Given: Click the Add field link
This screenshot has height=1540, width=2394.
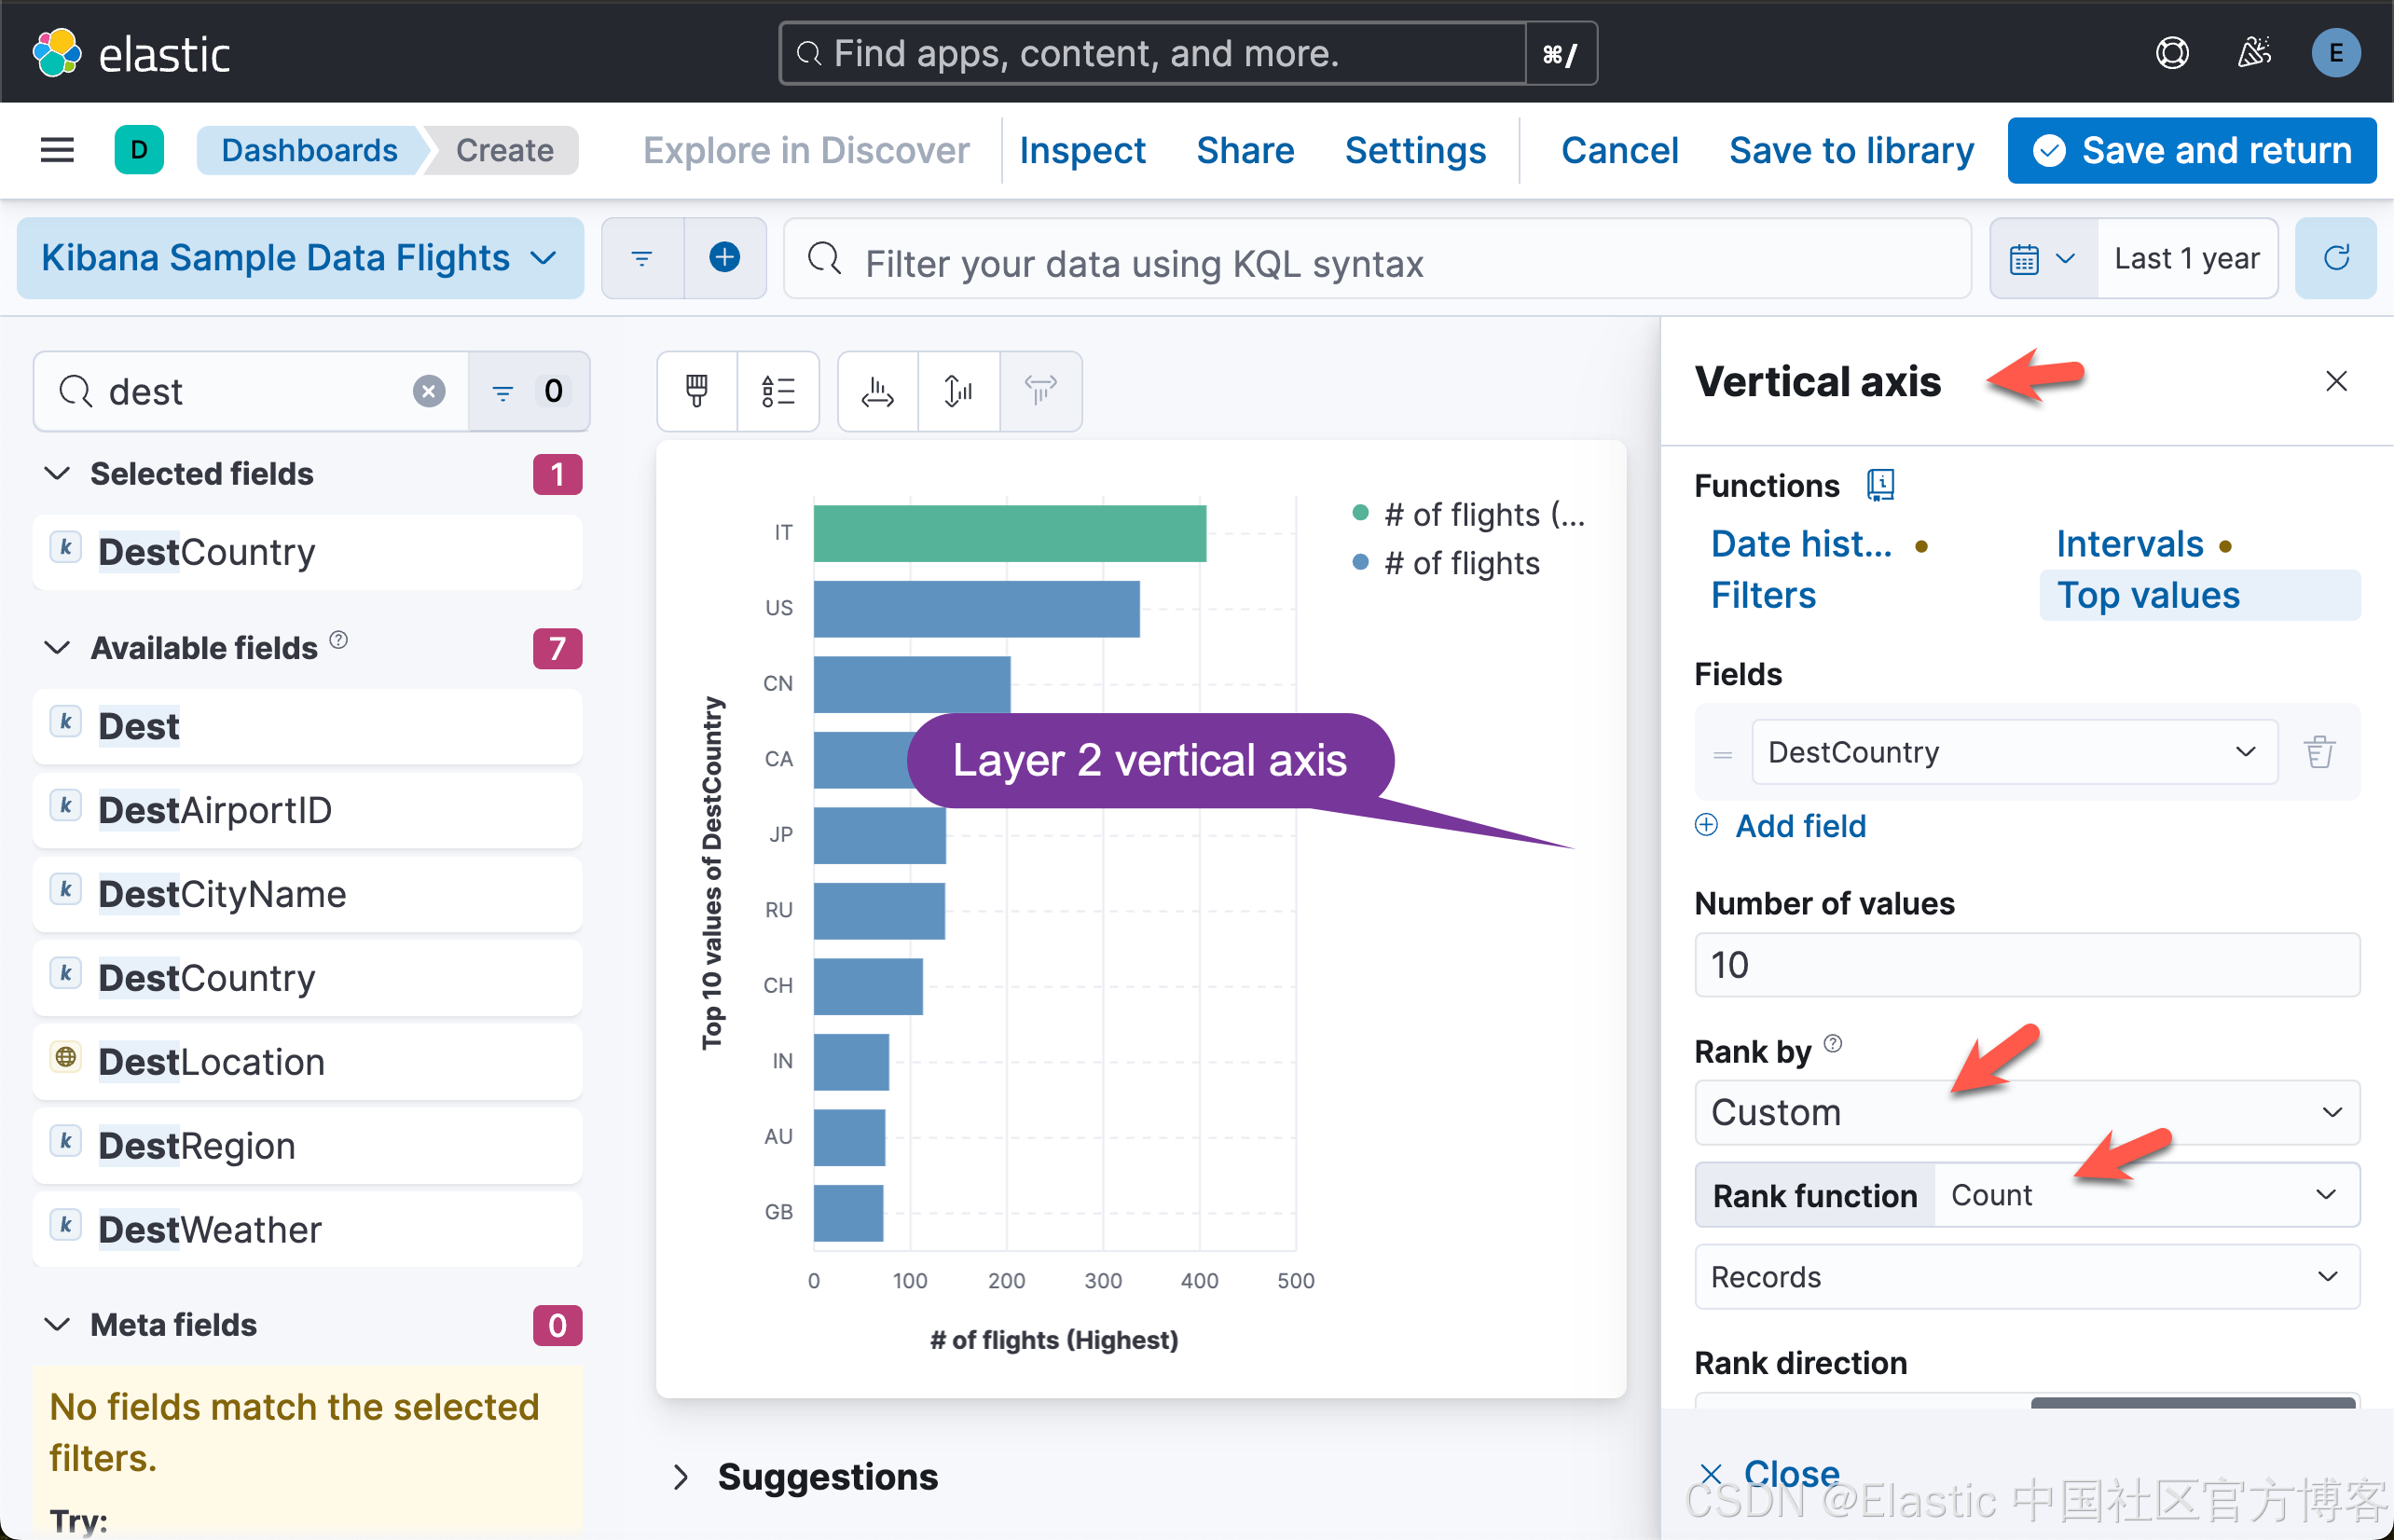Looking at the screenshot, I should (x=1799, y=826).
